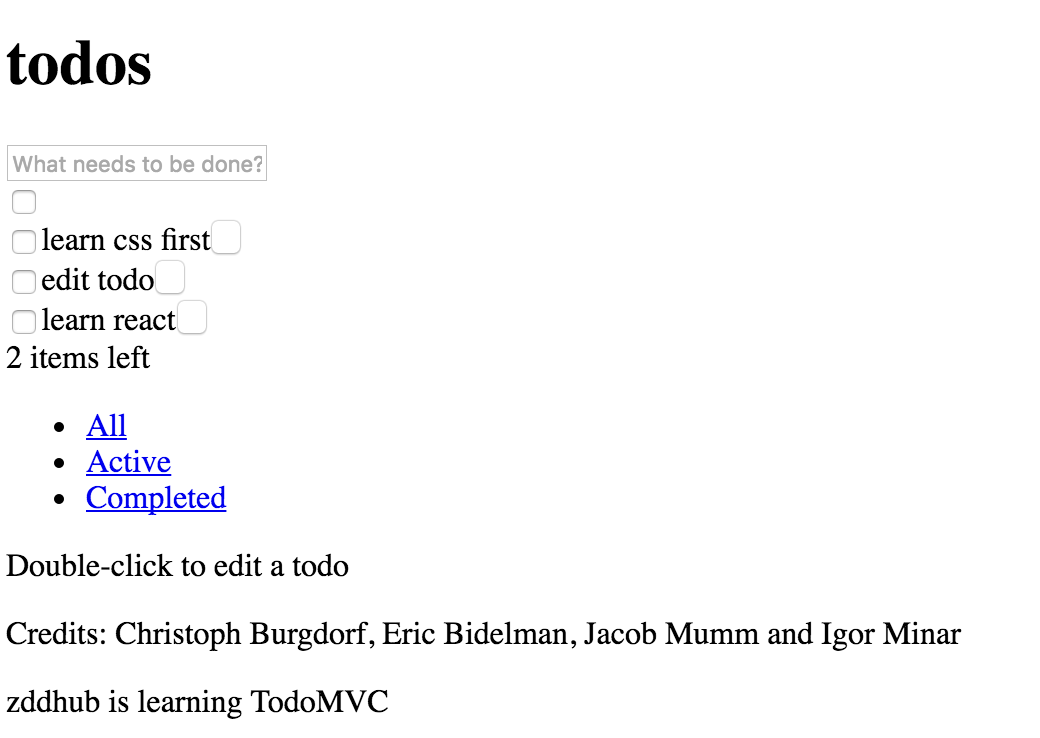Click the '2 items left' counter text
The image size is (1040, 738).
77,358
